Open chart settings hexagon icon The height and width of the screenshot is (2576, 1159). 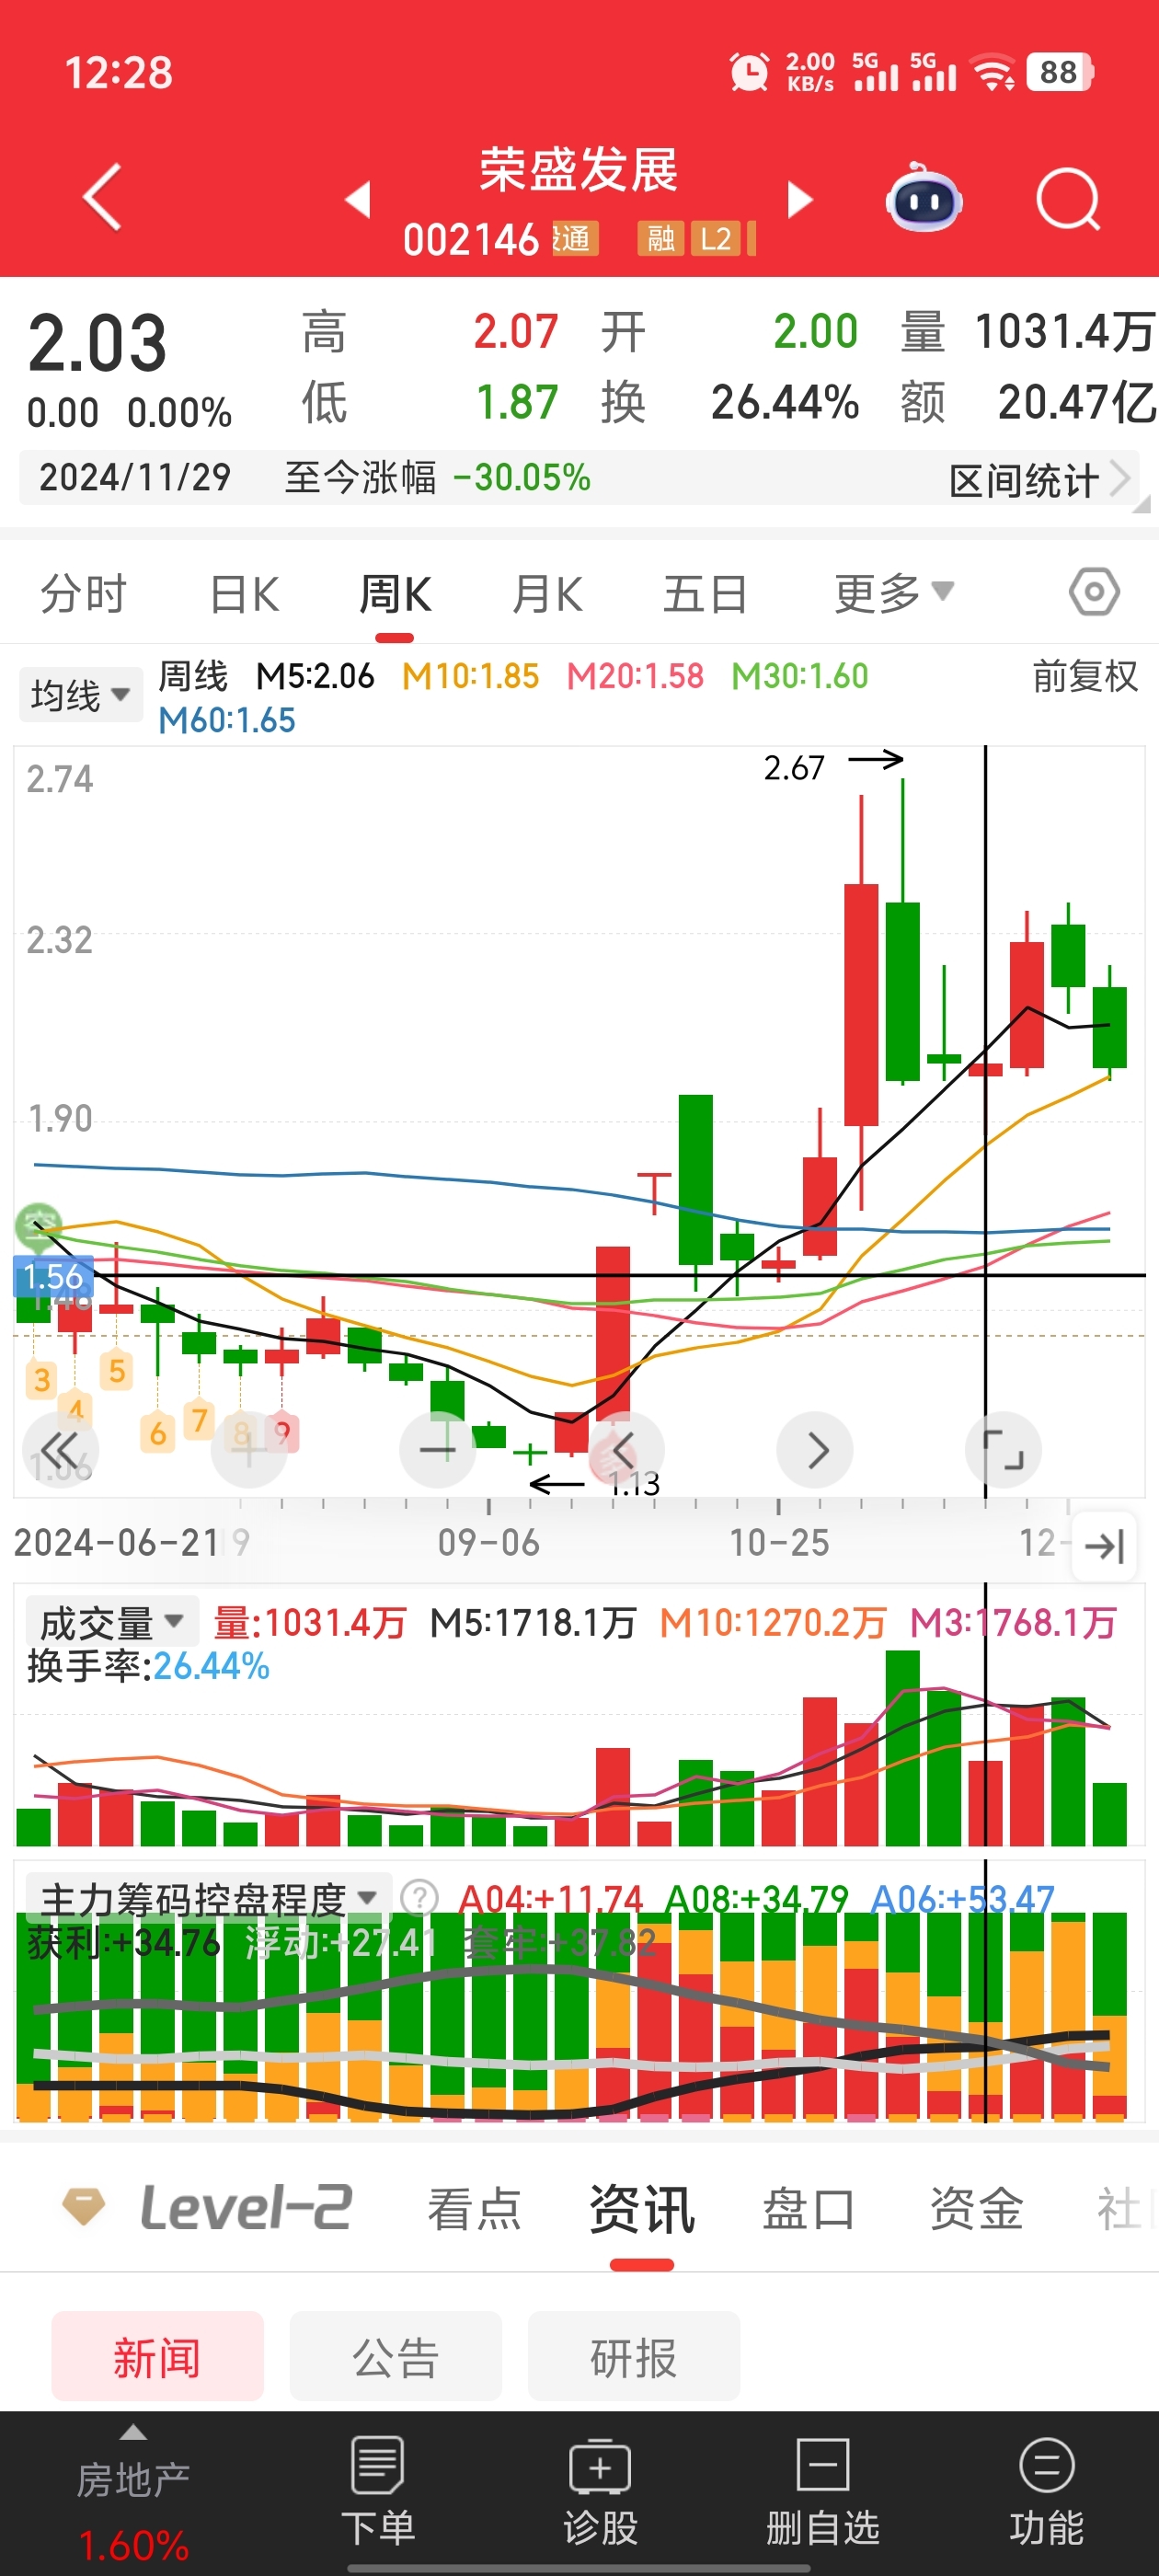tap(1094, 592)
